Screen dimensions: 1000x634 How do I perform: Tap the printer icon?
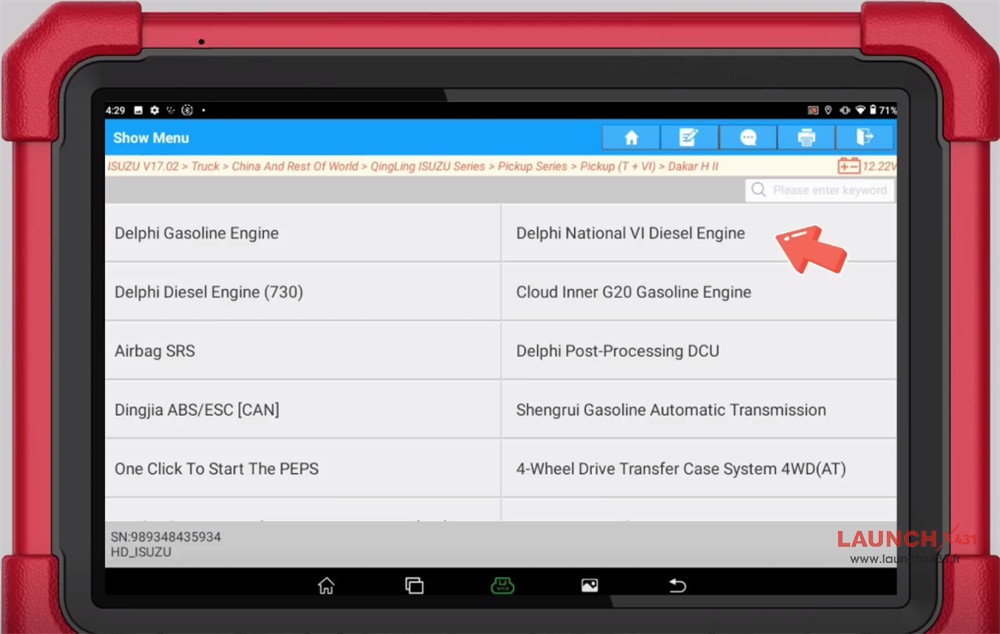806,138
